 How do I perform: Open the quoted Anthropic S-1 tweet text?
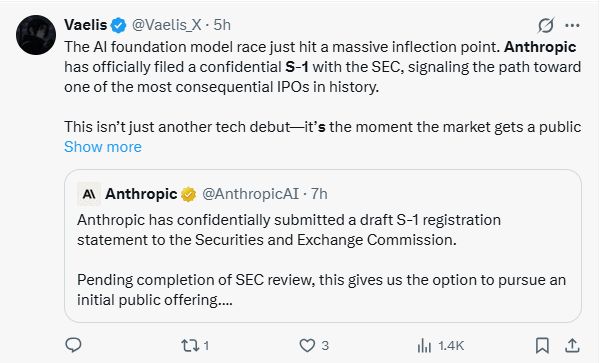pyautogui.click(x=321, y=260)
